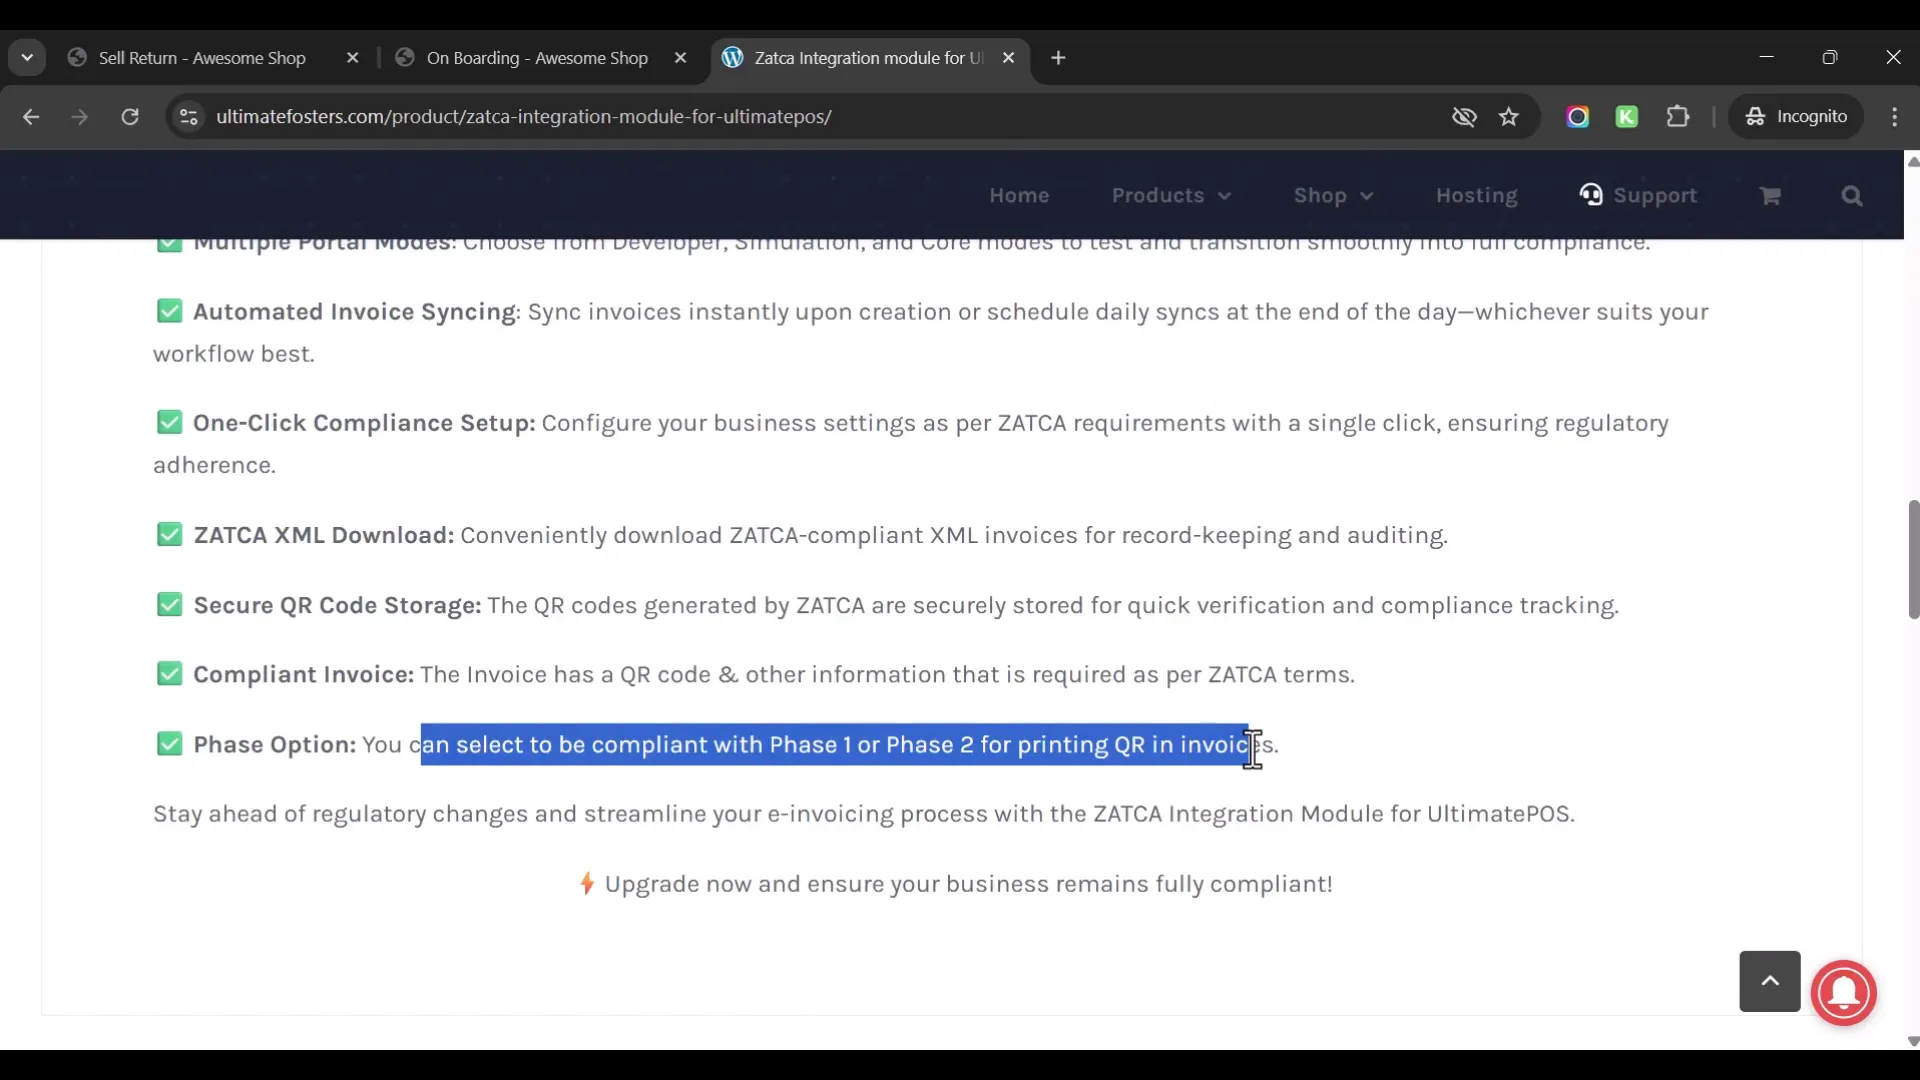This screenshot has height=1080, width=1920.
Task: Click the scroll-to-top arrow button
Action: (1769, 981)
